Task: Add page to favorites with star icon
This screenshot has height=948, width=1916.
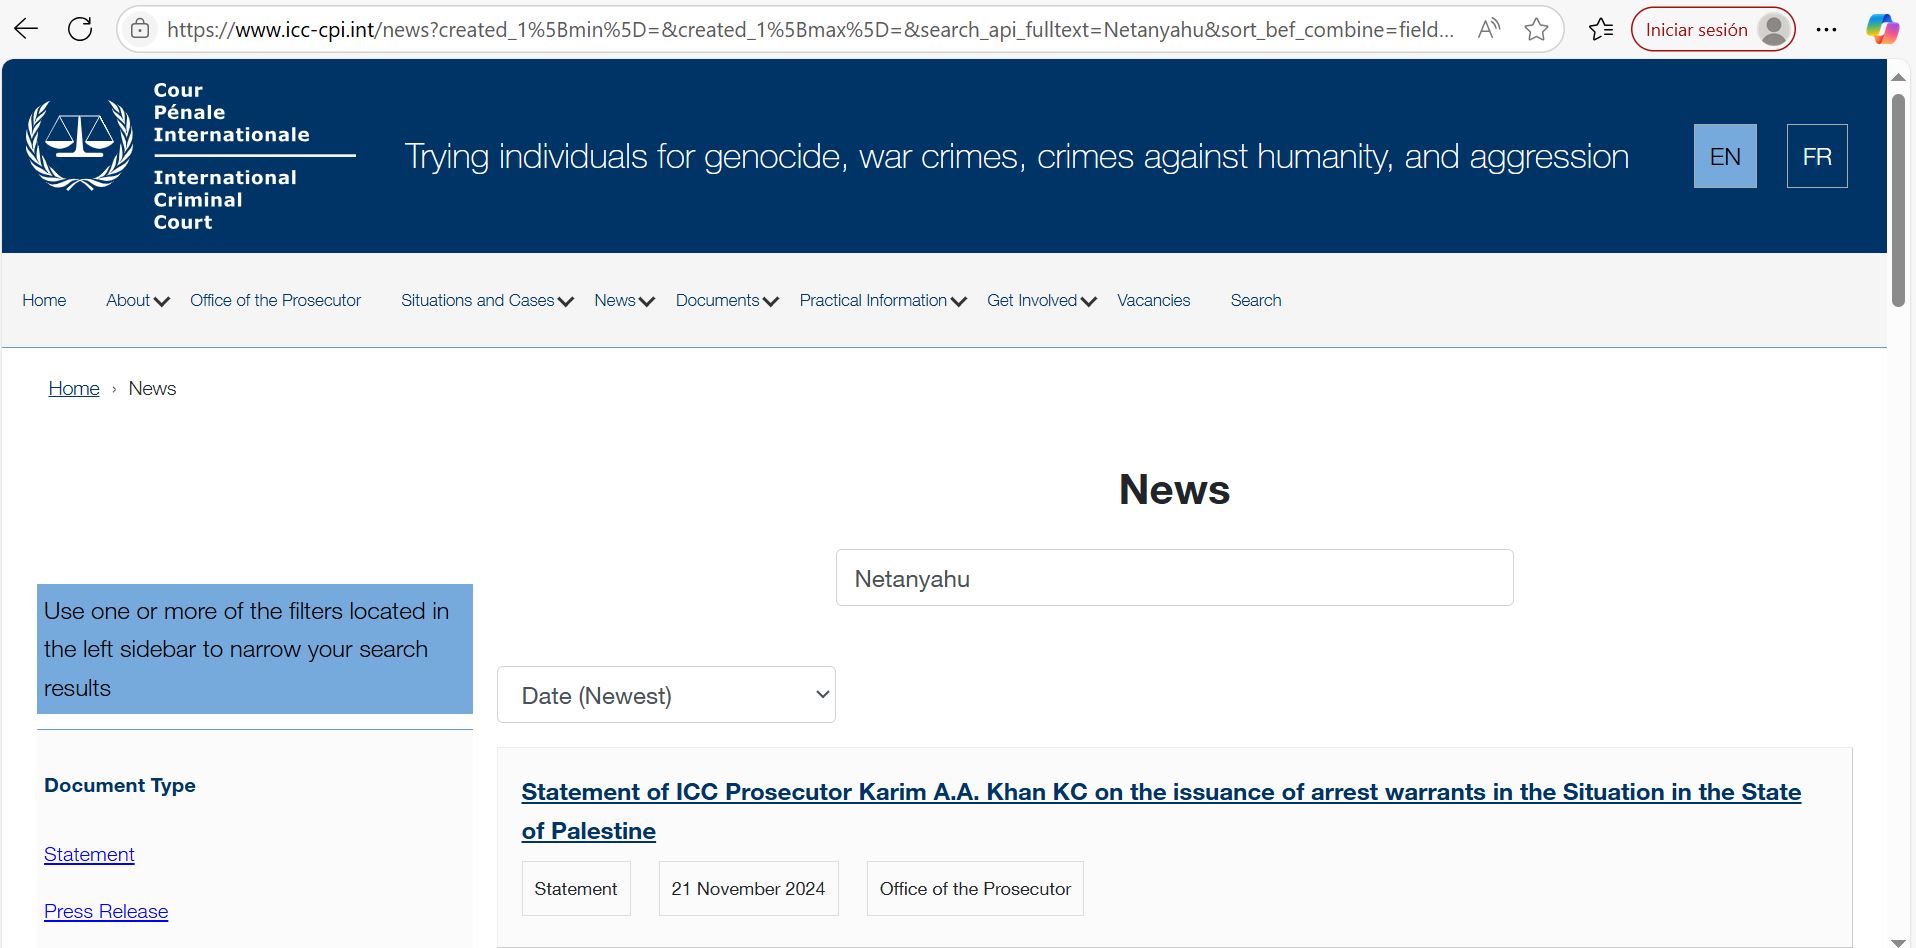Action: (1536, 29)
